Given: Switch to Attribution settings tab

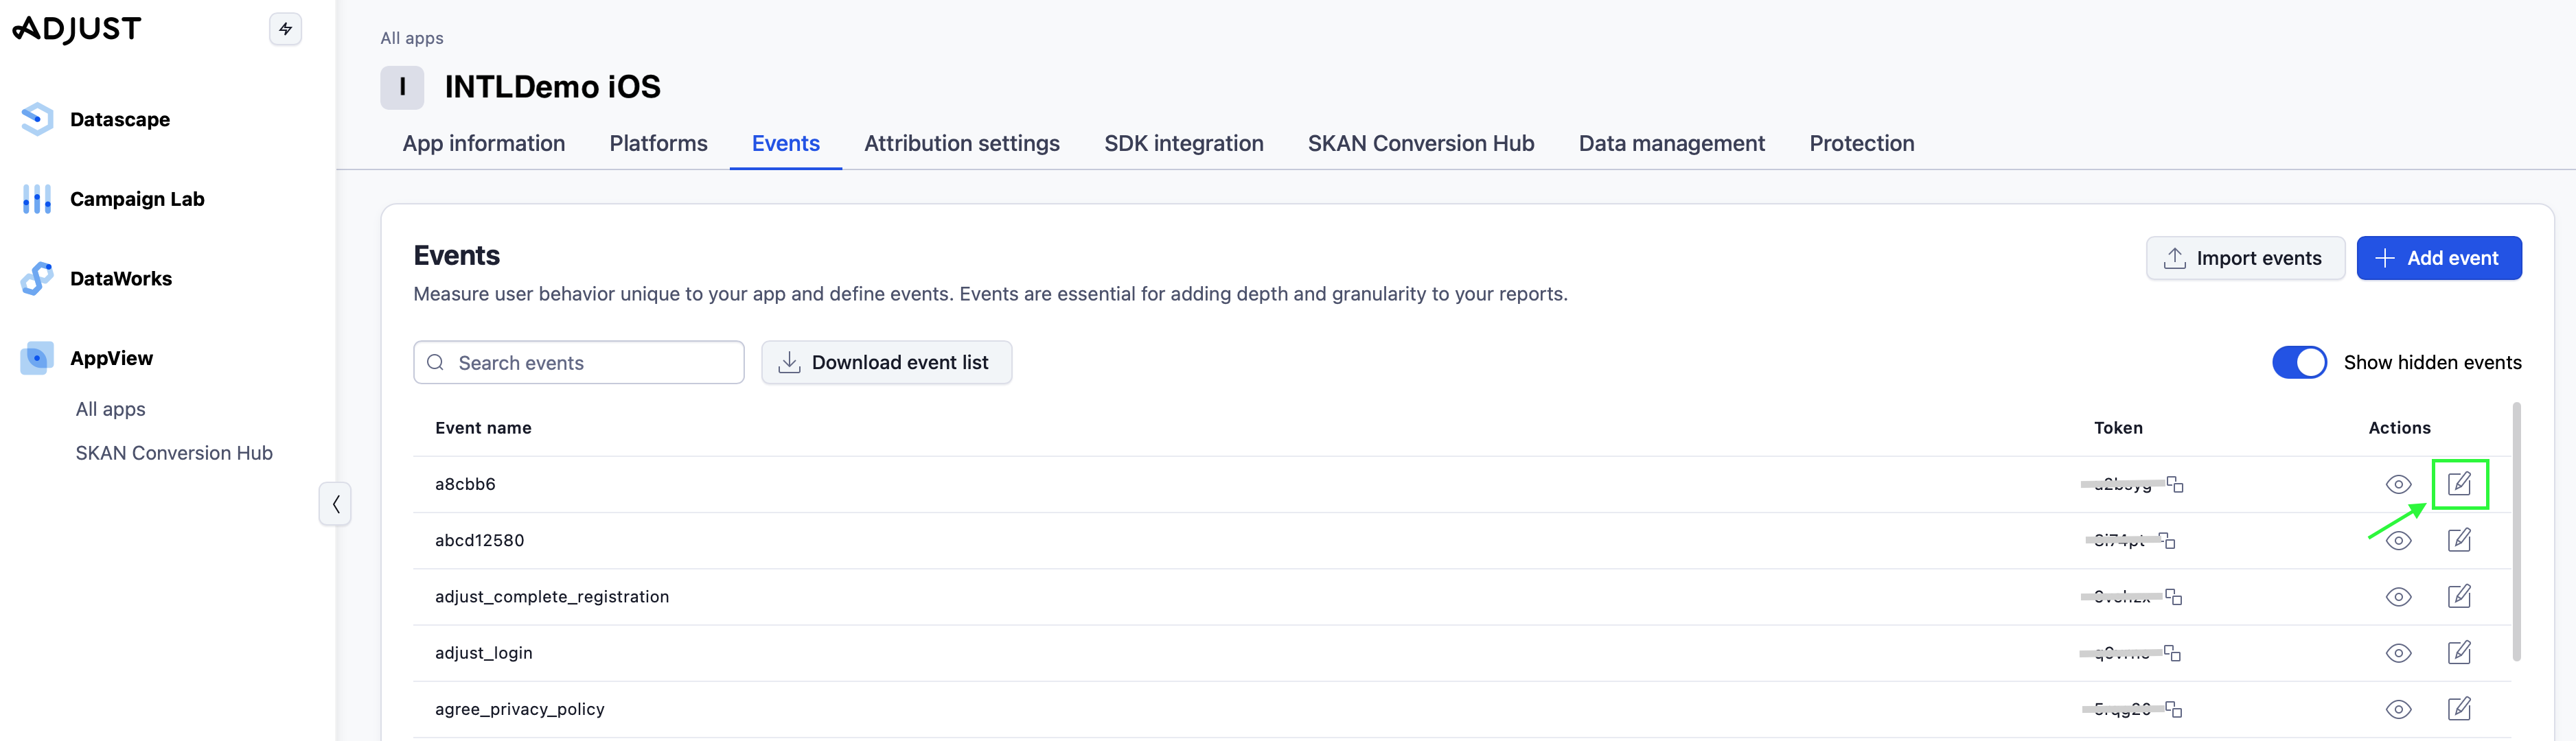Looking at the screenshot, I should pyautogui.click(x=961, y=143).
